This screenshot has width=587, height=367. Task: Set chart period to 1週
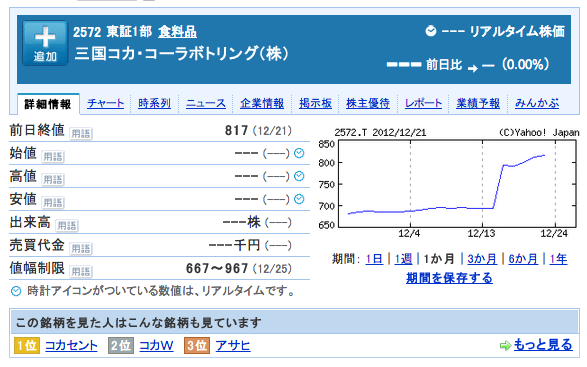pyautogui.click(x=403, y=259)
